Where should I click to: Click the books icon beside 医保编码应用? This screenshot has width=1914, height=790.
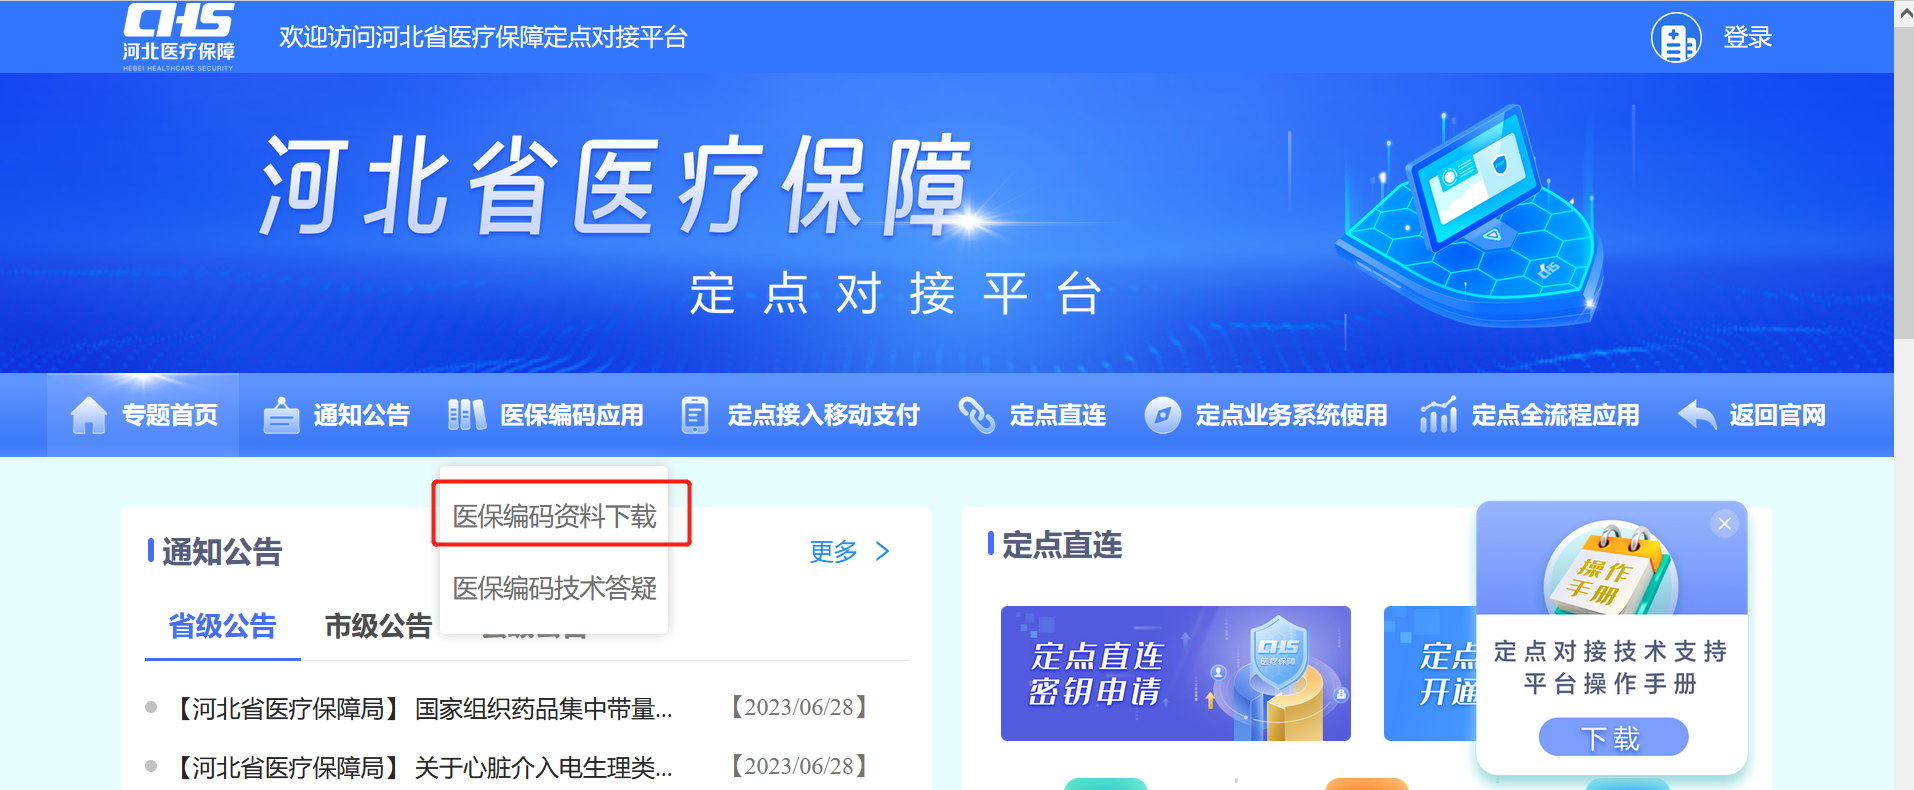(x=467, y=415)
